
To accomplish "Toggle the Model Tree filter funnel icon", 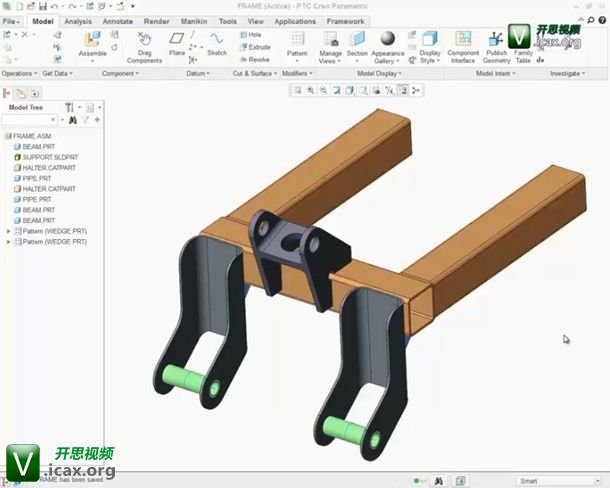I will point(85,120).
